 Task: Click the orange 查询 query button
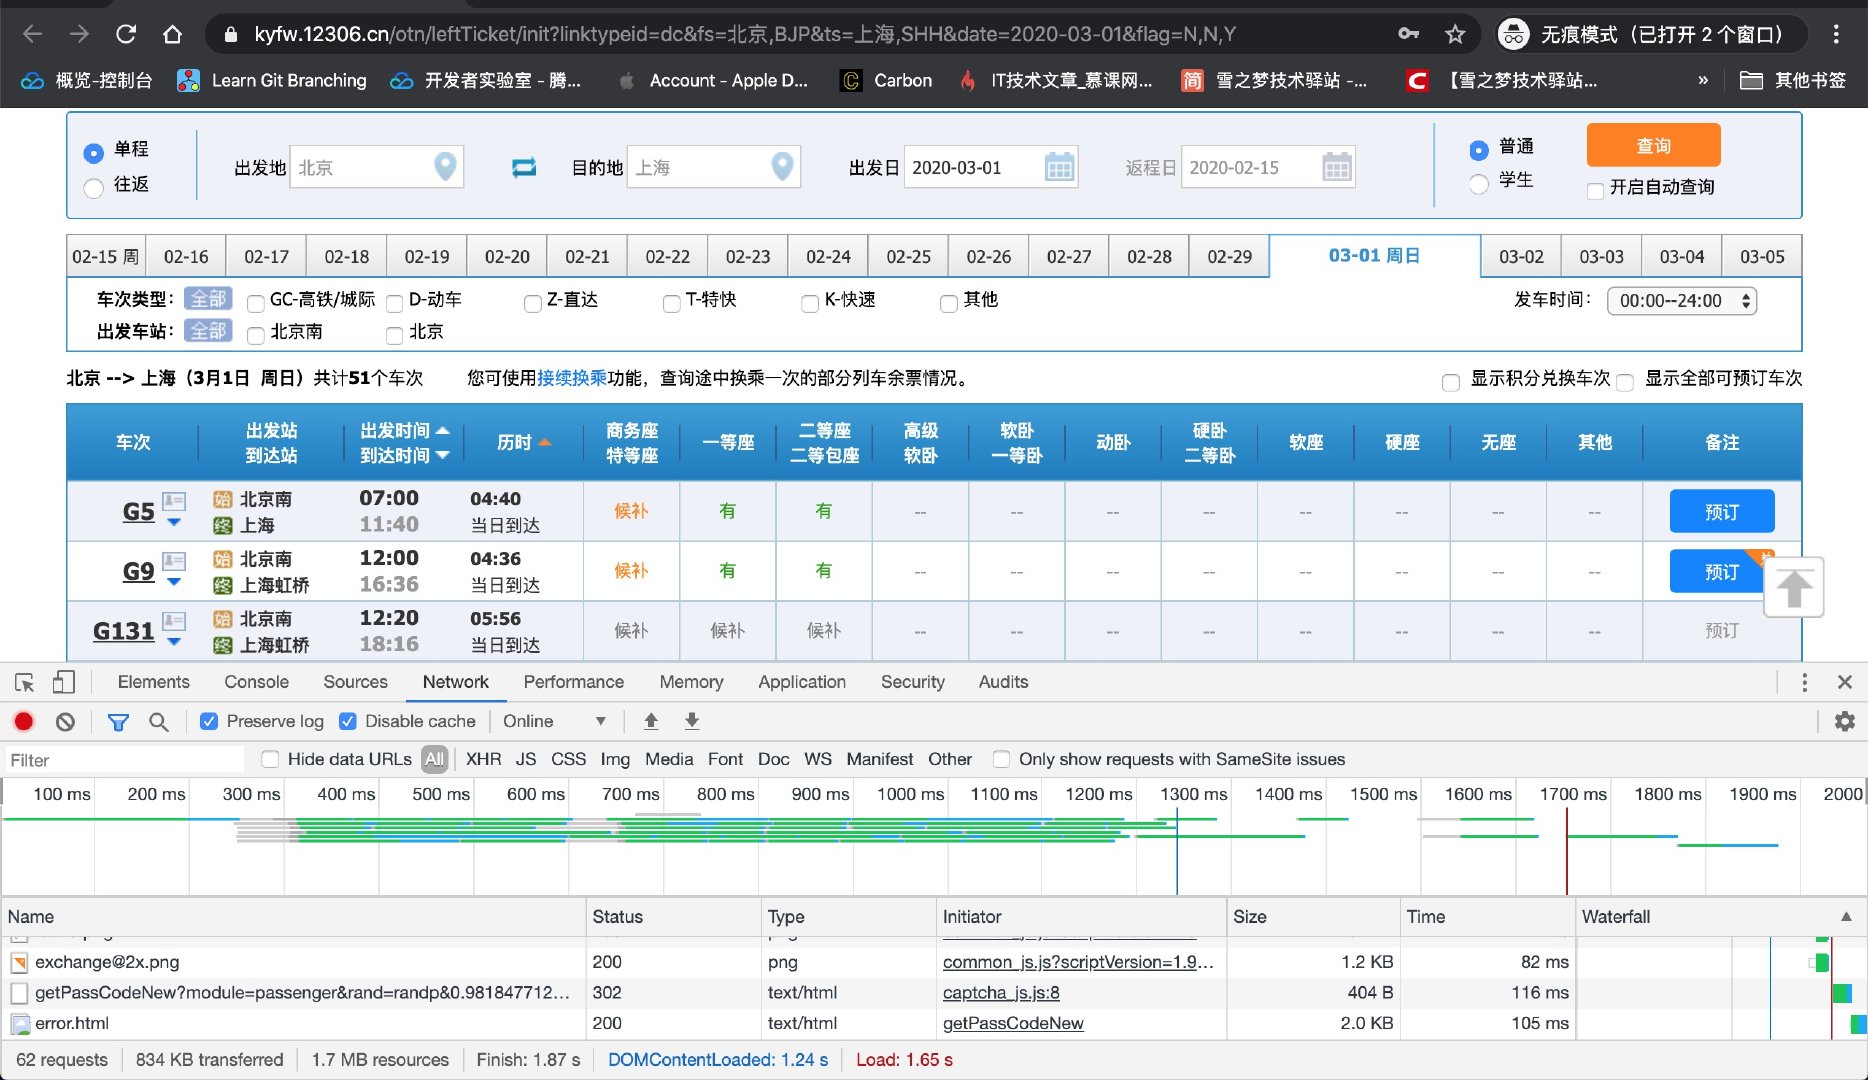point(1652,145)
